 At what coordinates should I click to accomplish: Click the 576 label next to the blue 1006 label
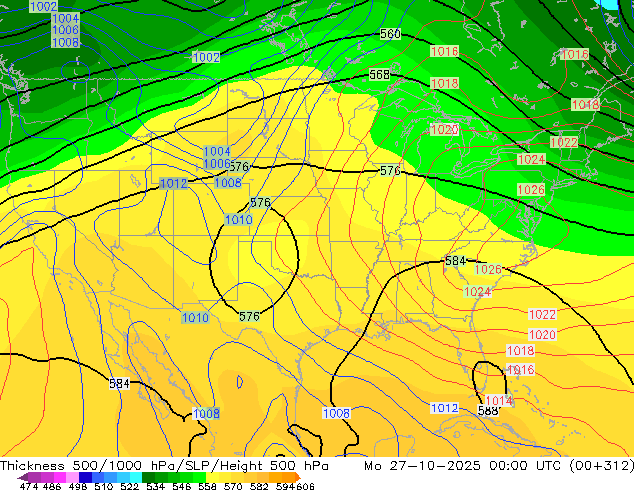pos(240,166)
